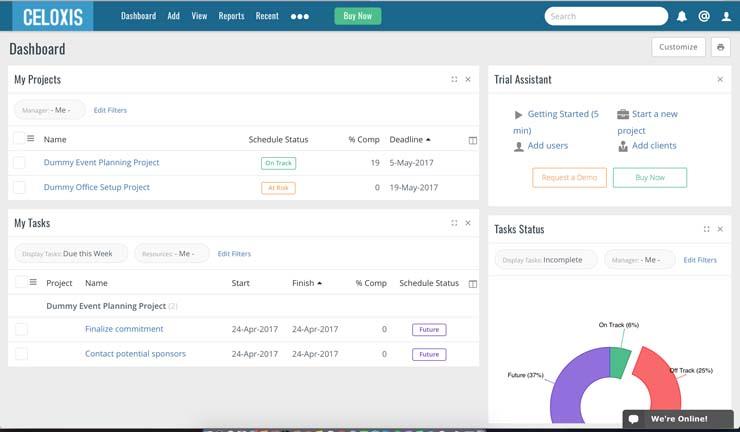The image size is (740, 432).
Task: Open row actions menu in My Projects header
Action: click(31, 138)
